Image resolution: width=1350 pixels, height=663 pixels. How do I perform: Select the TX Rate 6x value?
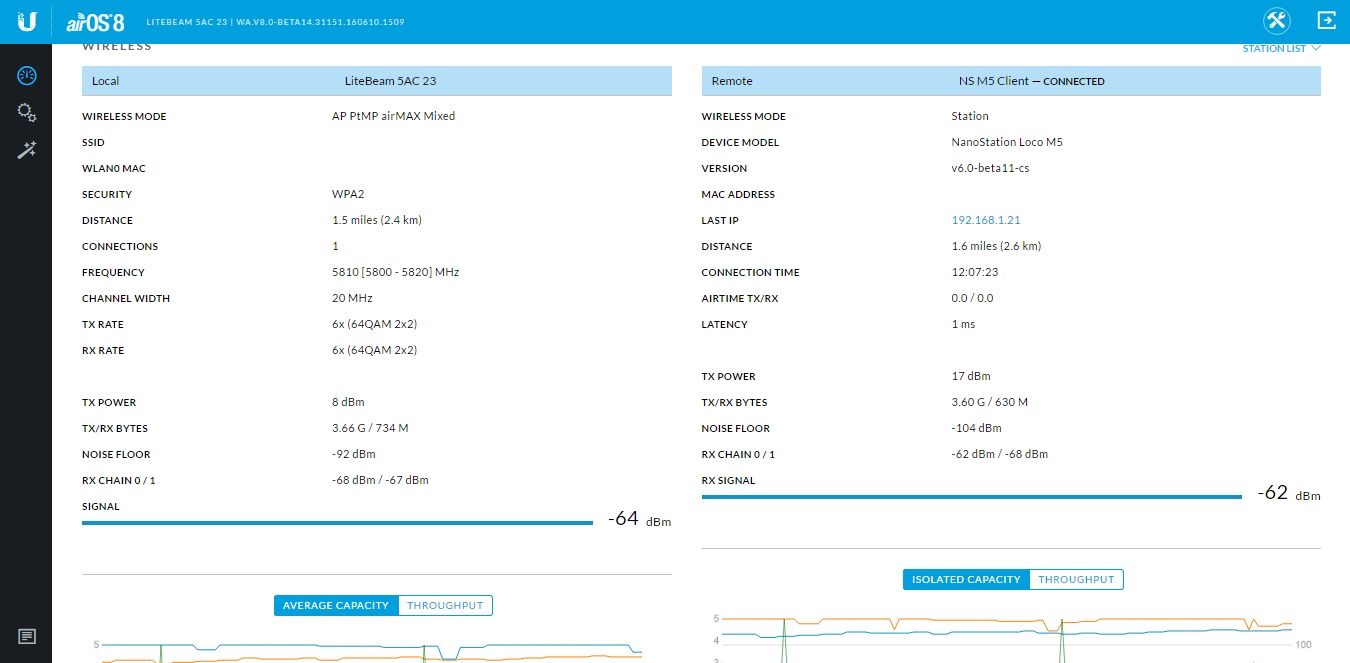374,324
